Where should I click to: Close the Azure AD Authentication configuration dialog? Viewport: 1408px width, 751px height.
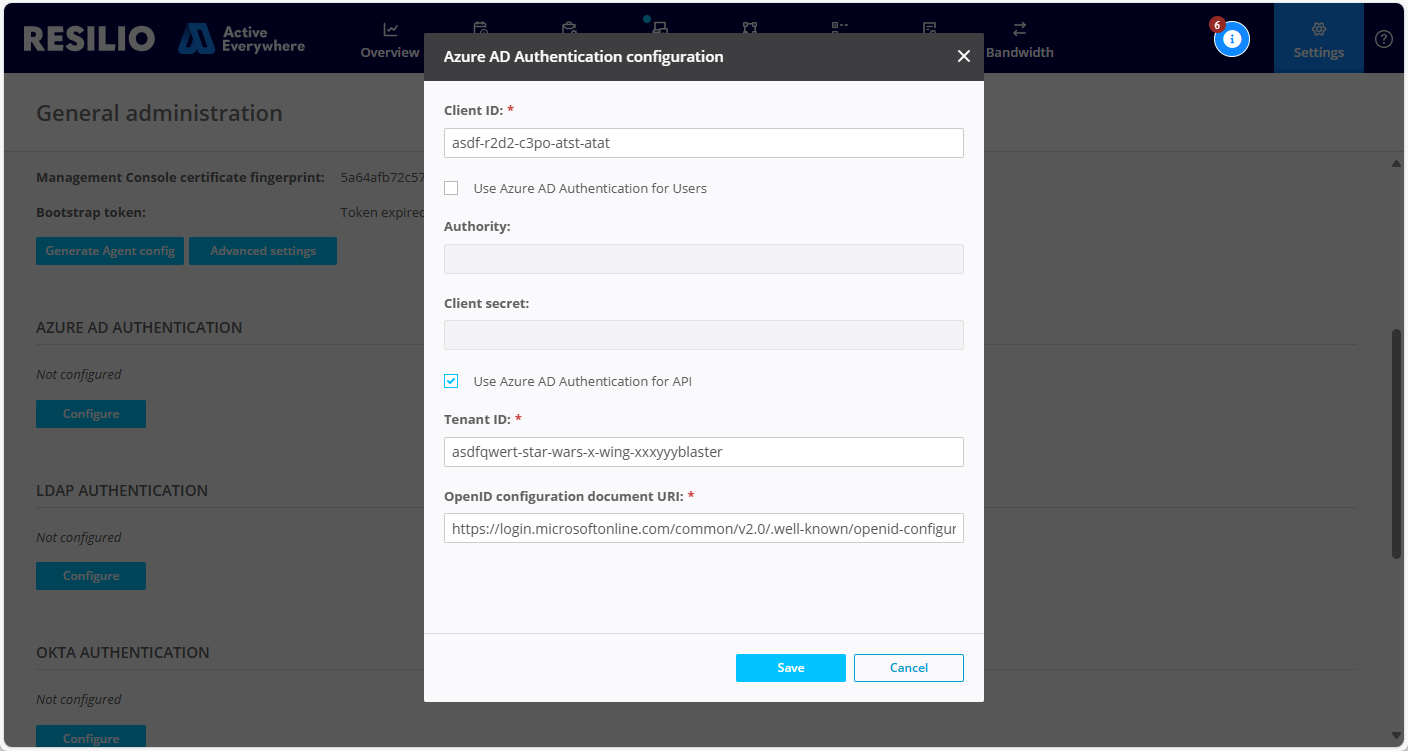(x=963, y=57)
